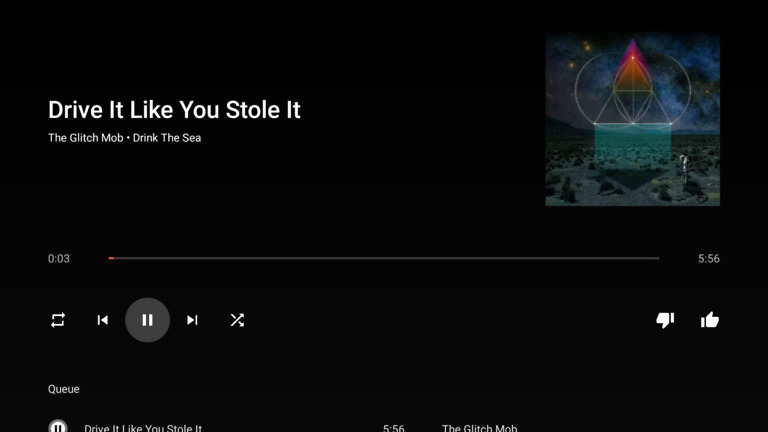
Task: Toggle the repeat mode icon
Action: click(58, 320)
